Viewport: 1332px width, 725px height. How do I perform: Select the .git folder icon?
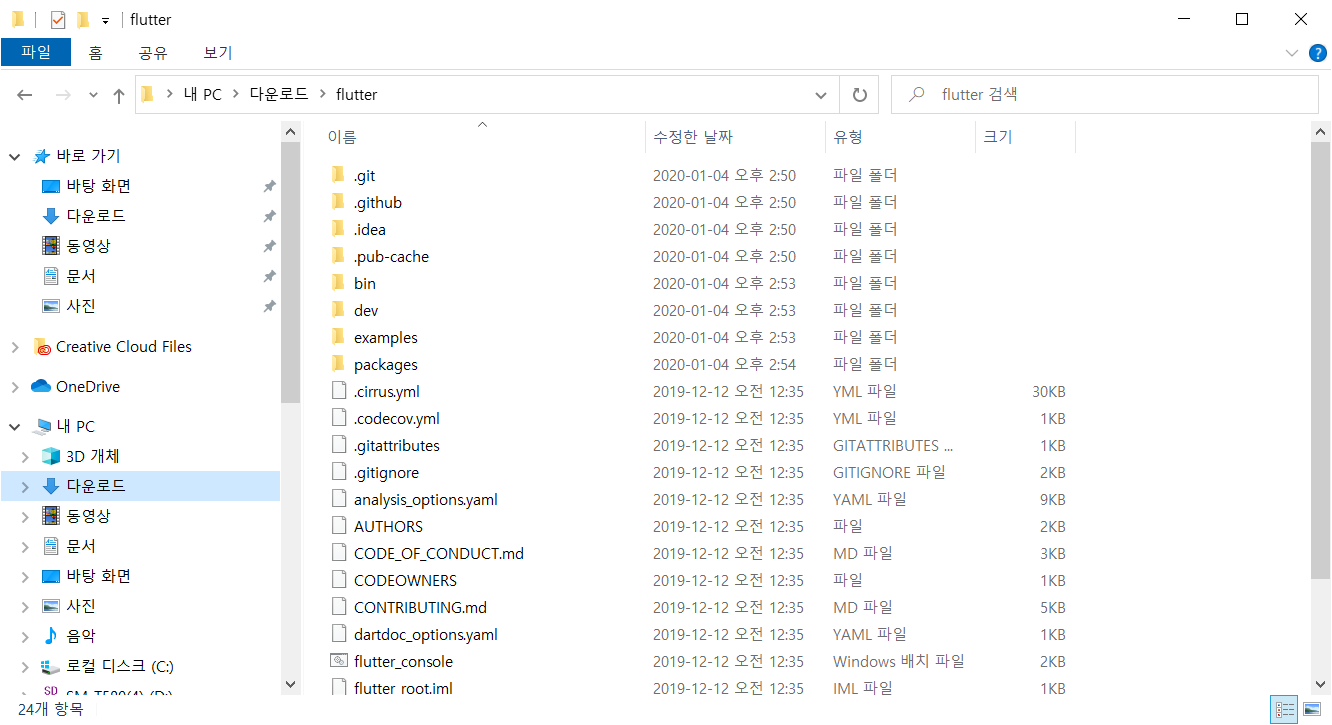tap(337, 175)
